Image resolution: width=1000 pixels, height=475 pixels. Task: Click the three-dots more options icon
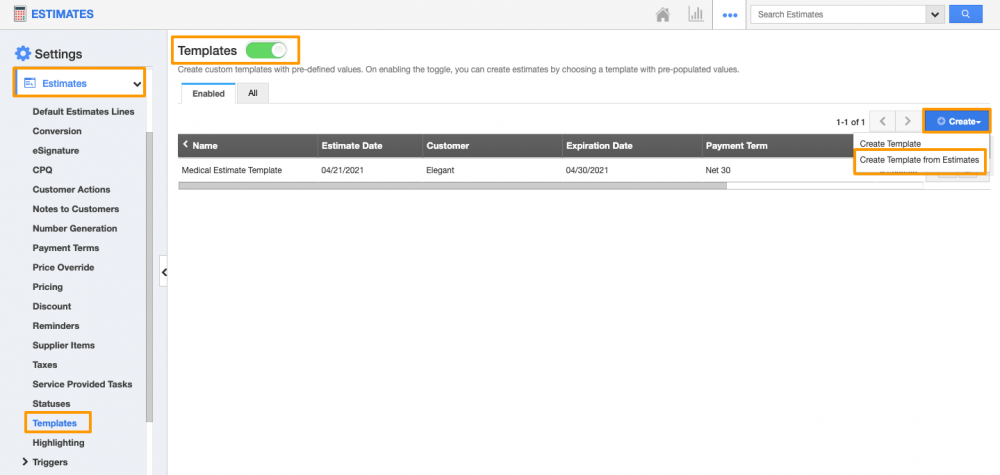(730, 15)
